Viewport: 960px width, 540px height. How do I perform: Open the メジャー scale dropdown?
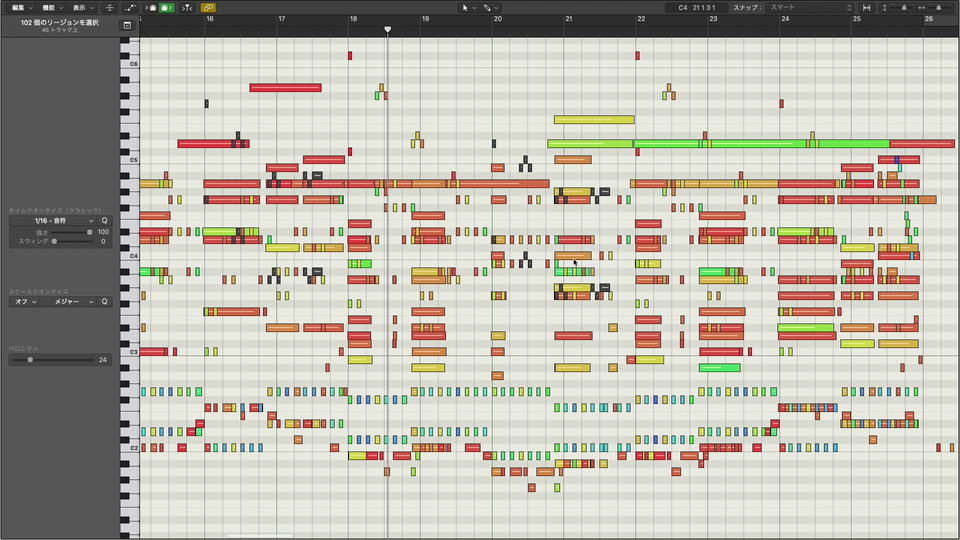pyautogui.click(x=69, y=302)
